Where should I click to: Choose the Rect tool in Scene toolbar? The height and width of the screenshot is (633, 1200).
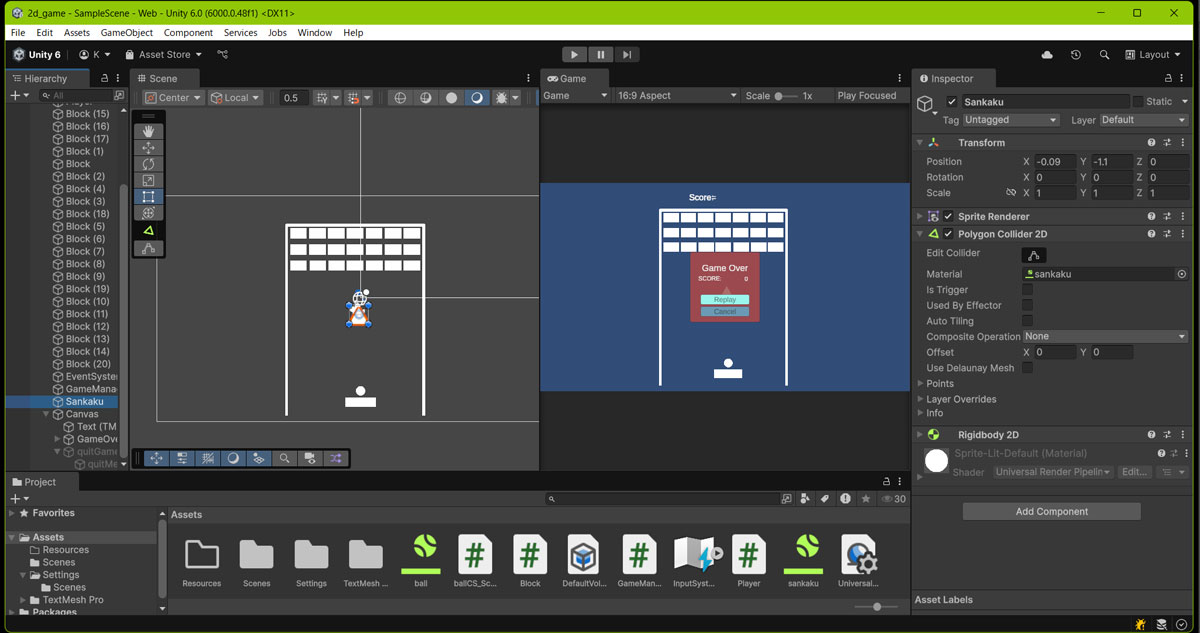tap(149, 197)
